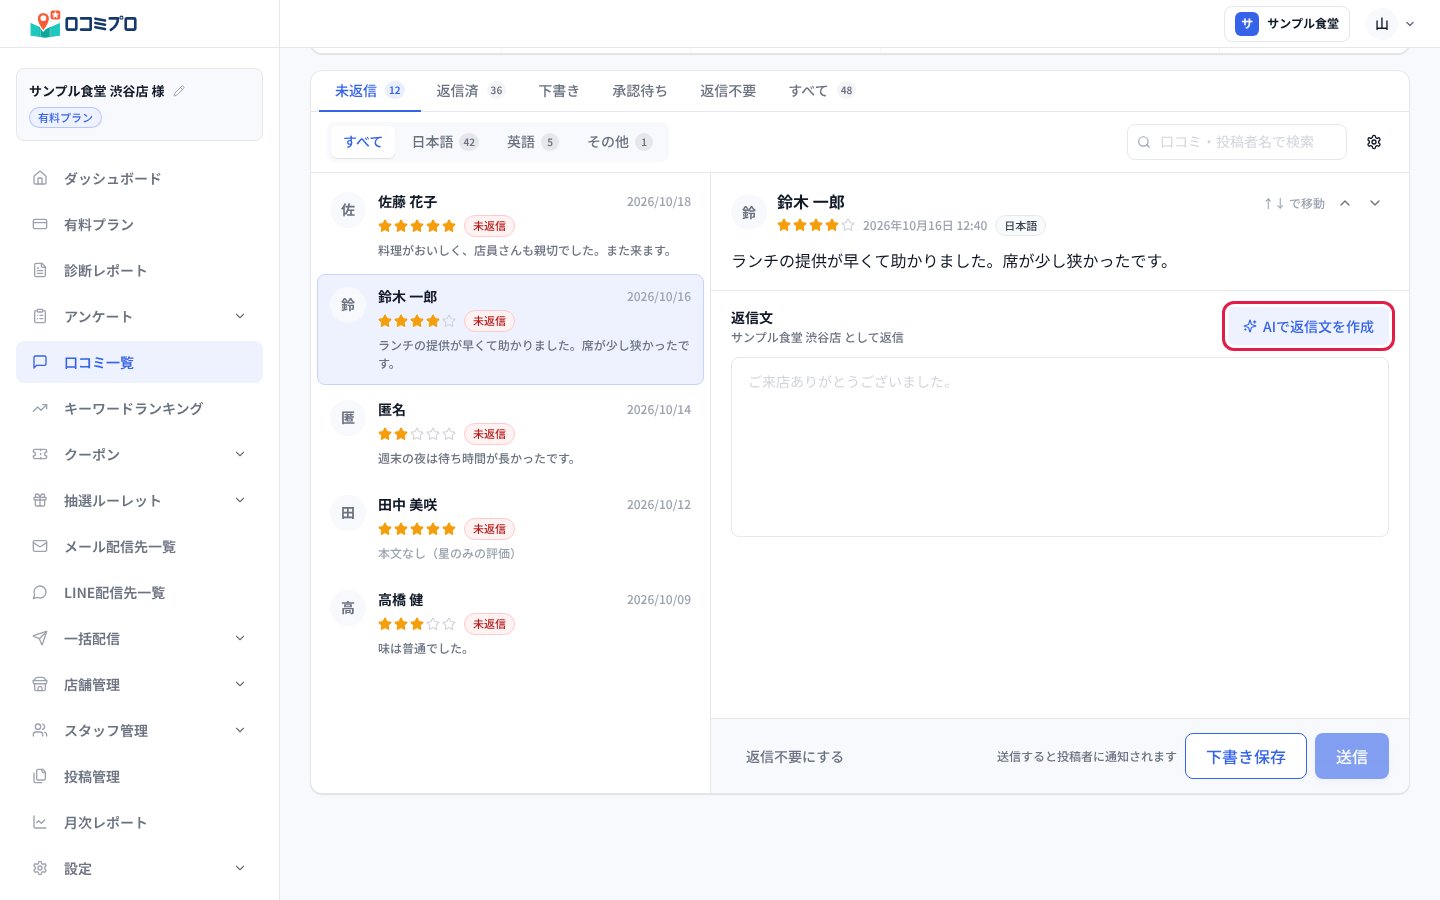The height and width of the screenshot is (900, 1440).
Task: Open the サンプル食堂 store switcher
Action: tap(1287, 24)
